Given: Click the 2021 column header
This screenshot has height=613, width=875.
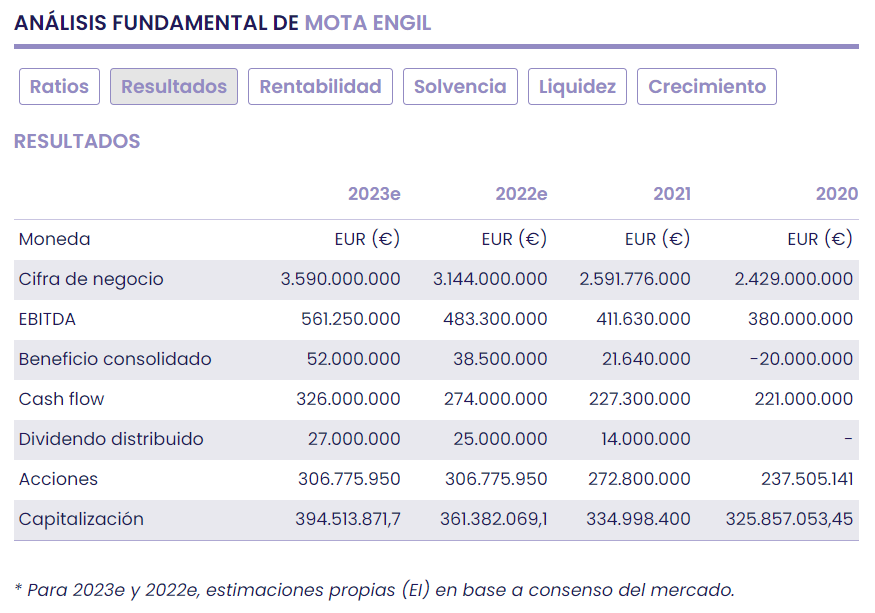Looking at the screenshot, I should click(671, 194).
